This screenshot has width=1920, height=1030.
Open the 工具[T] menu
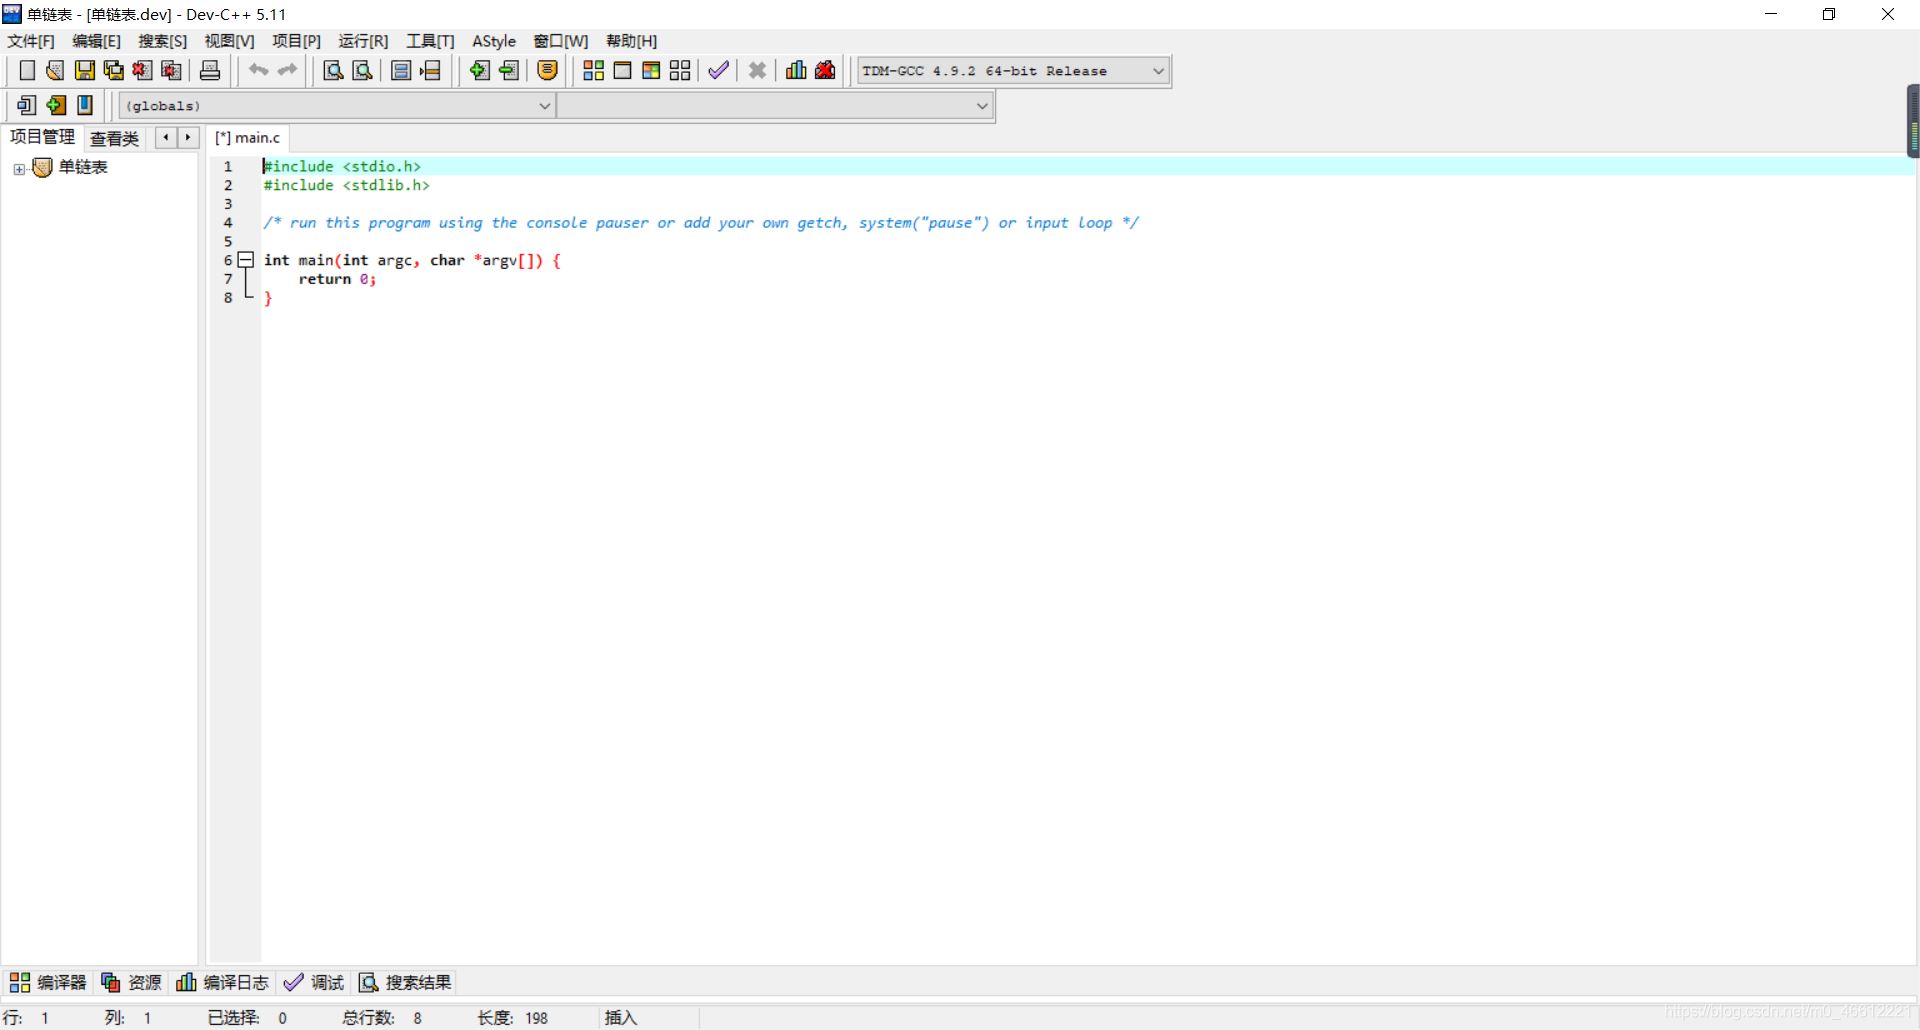(430, 41)
